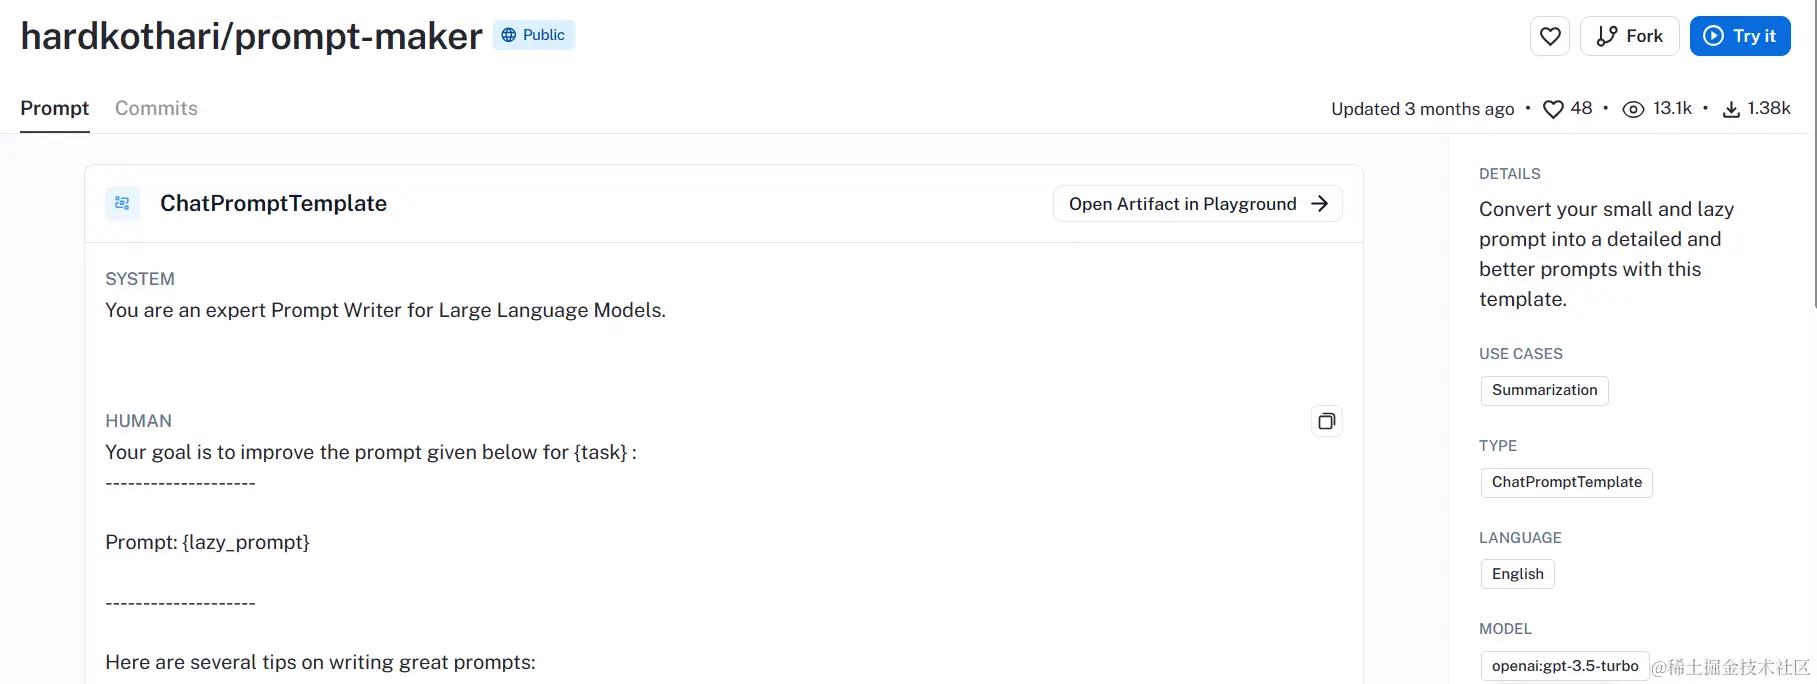Viewport: 1817px width, 684px height.
Task: Copy the HUMAN message text icon
Action: coord(1327,421)
